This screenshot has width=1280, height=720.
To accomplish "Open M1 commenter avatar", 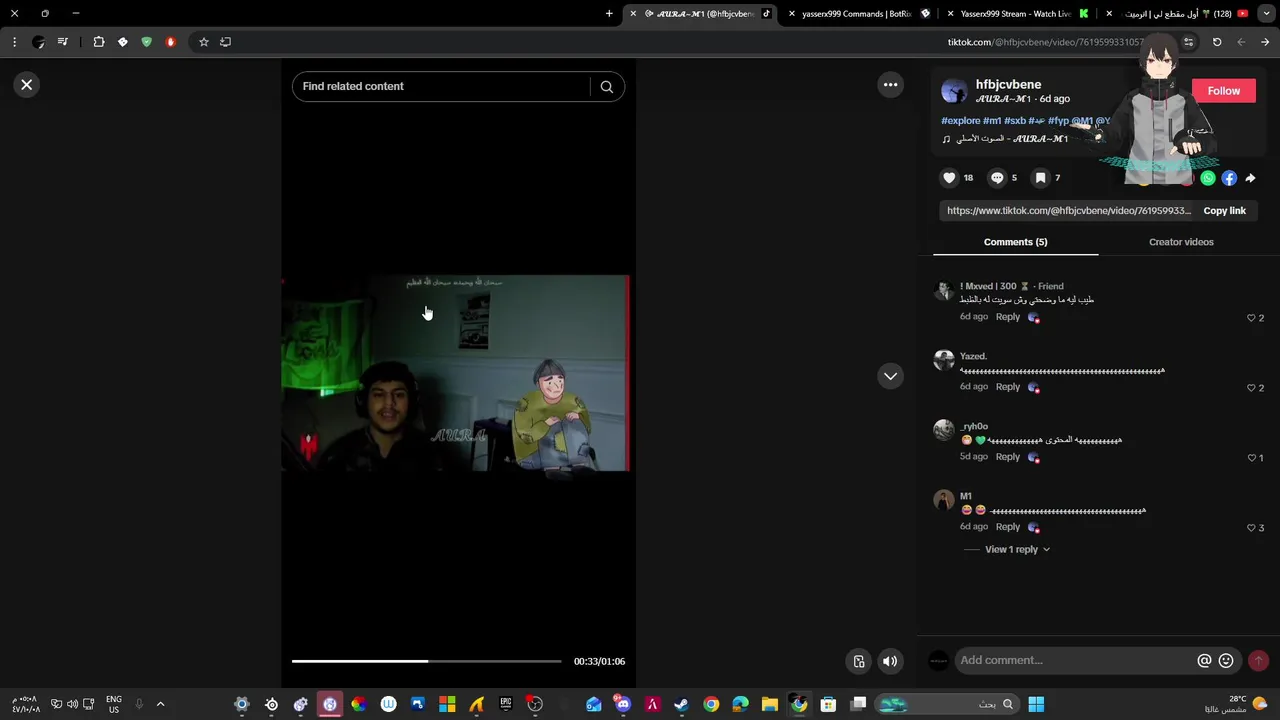I will pos(943,501).
